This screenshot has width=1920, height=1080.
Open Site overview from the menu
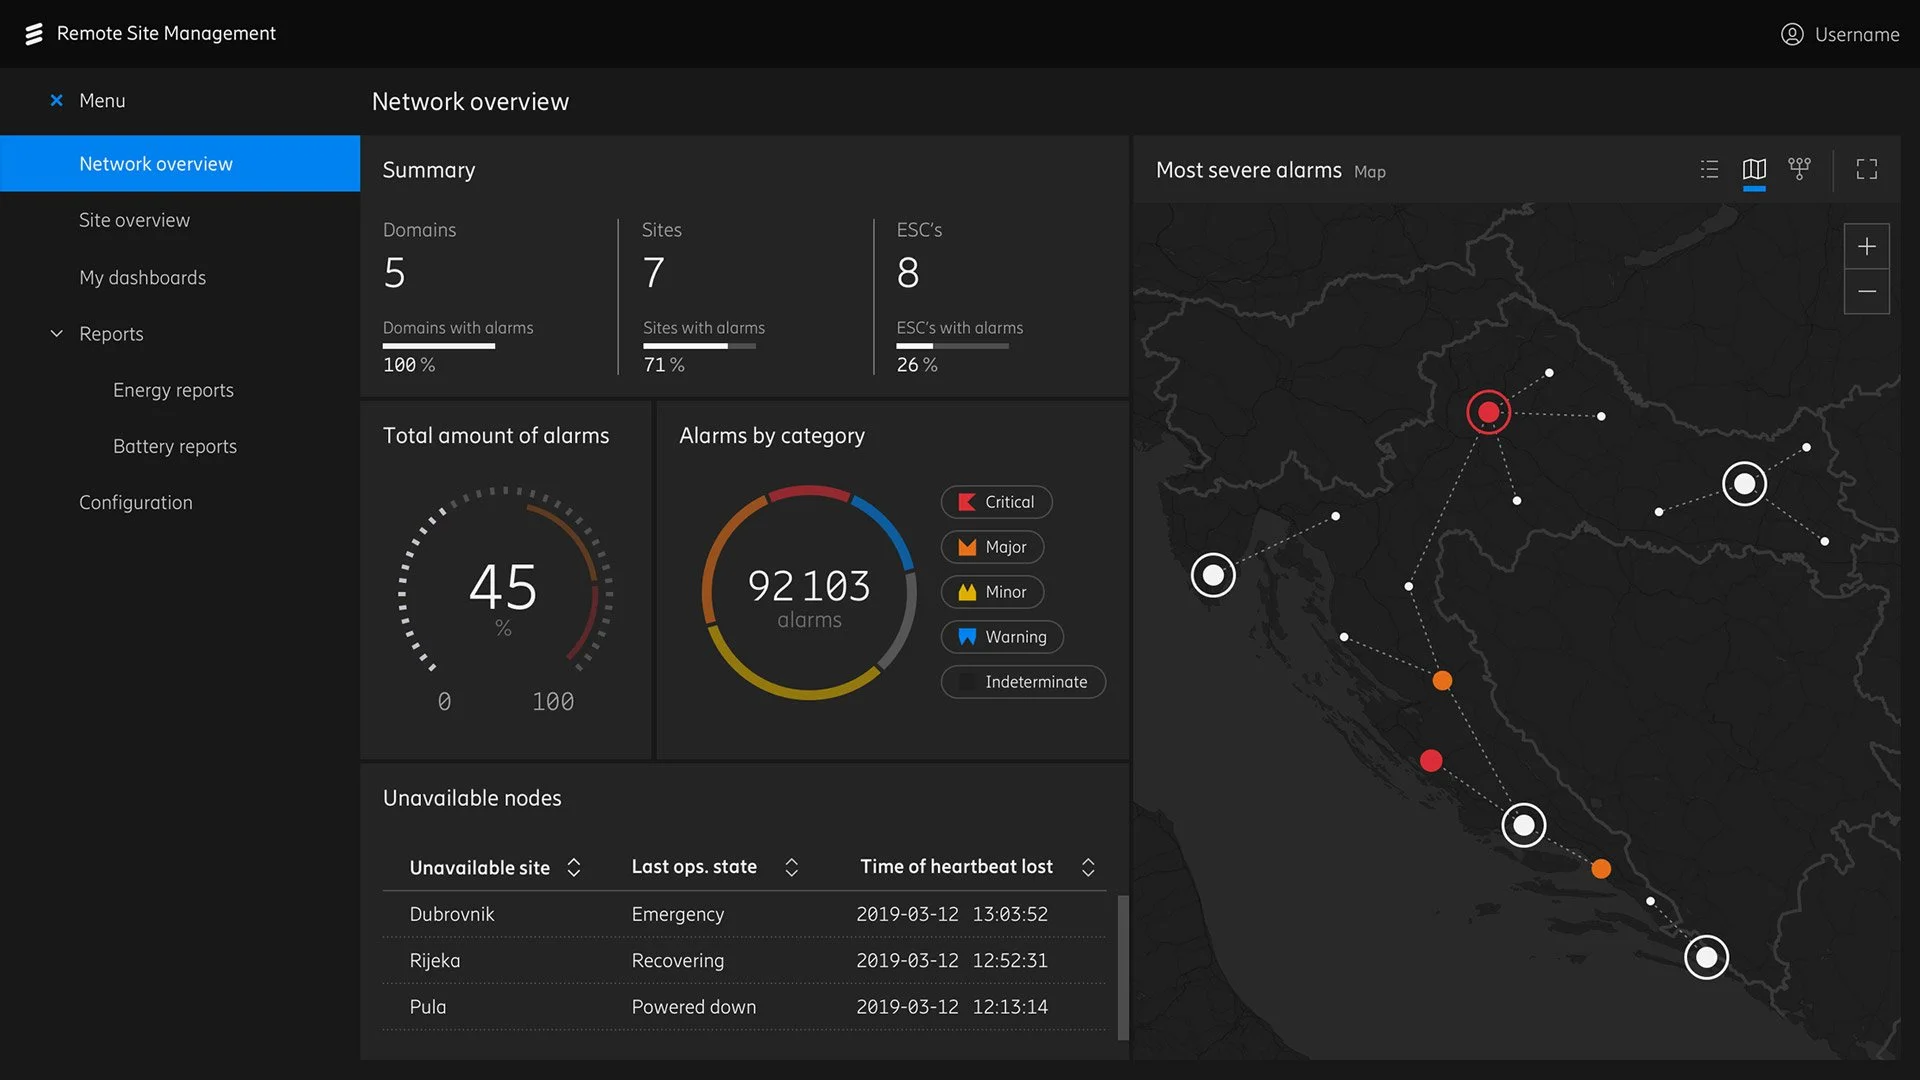(134, 220)
